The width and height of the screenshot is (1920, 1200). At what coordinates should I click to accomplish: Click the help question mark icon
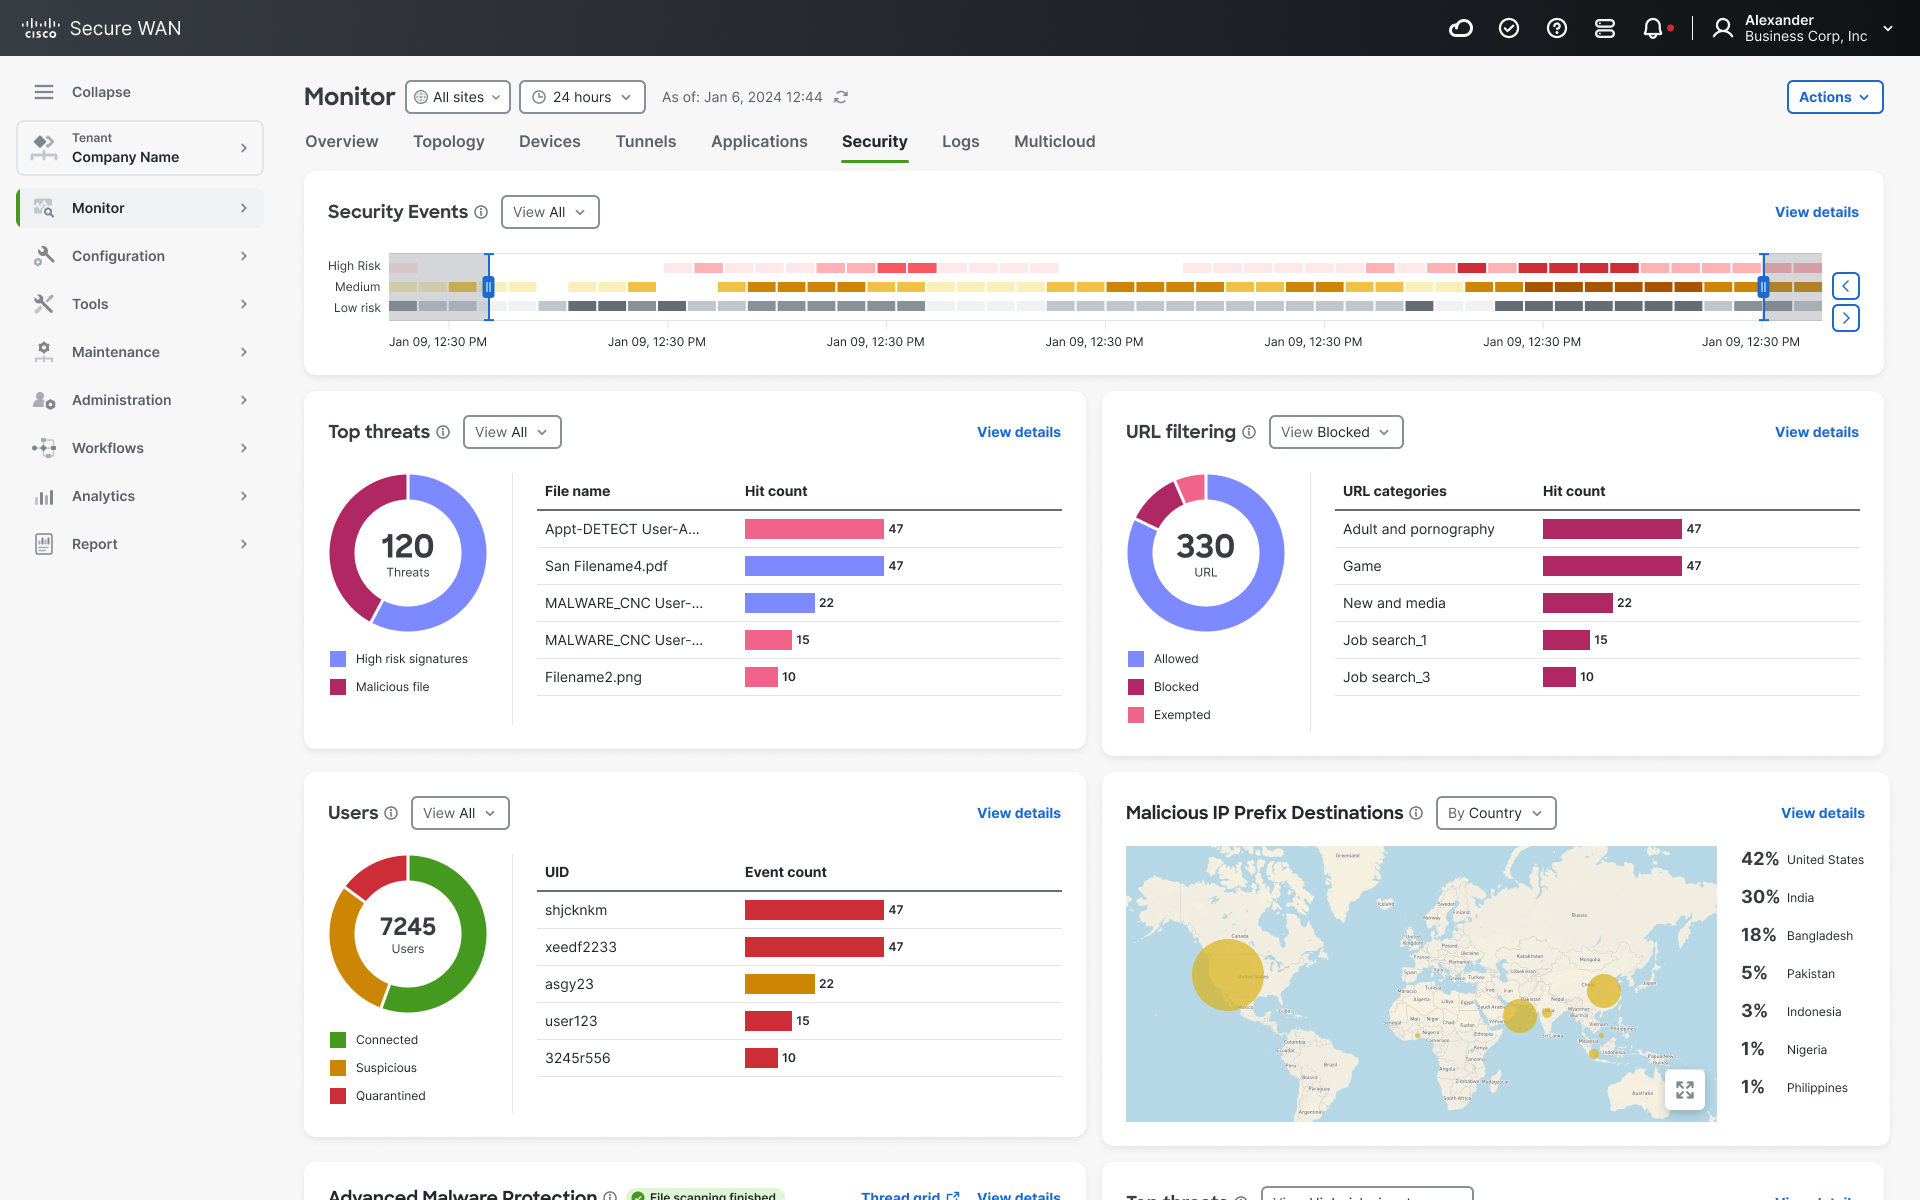[1557, 28]
